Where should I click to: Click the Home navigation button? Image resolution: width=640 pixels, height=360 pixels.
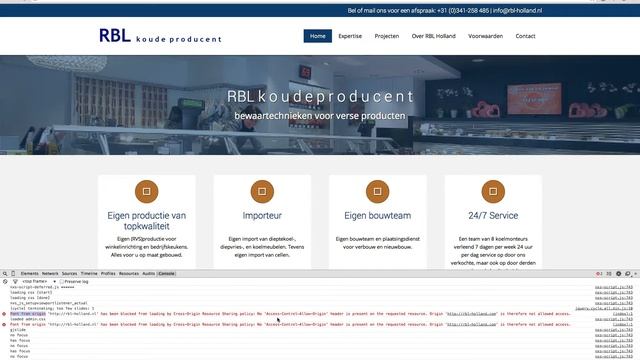(x=318, y=36)
